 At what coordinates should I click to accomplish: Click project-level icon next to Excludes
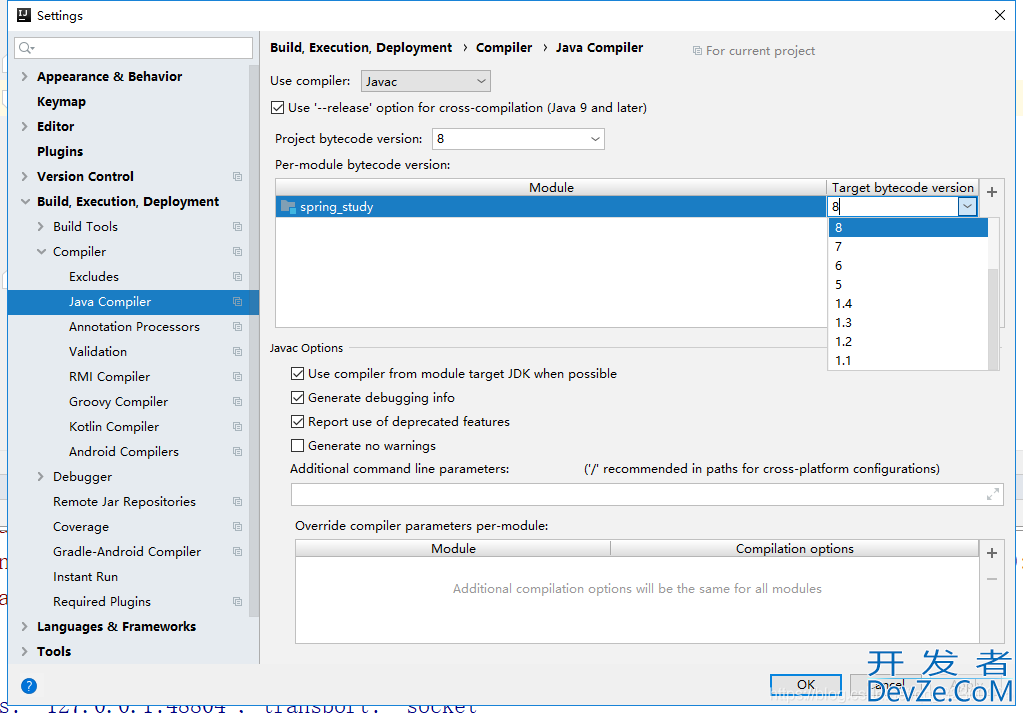pos(237,277)
